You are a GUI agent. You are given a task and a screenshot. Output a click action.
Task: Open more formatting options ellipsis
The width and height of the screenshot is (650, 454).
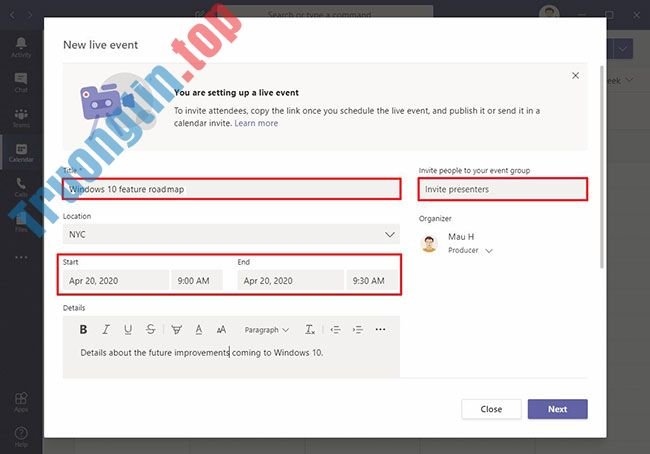pyautogui.click(x=380, y=330)
